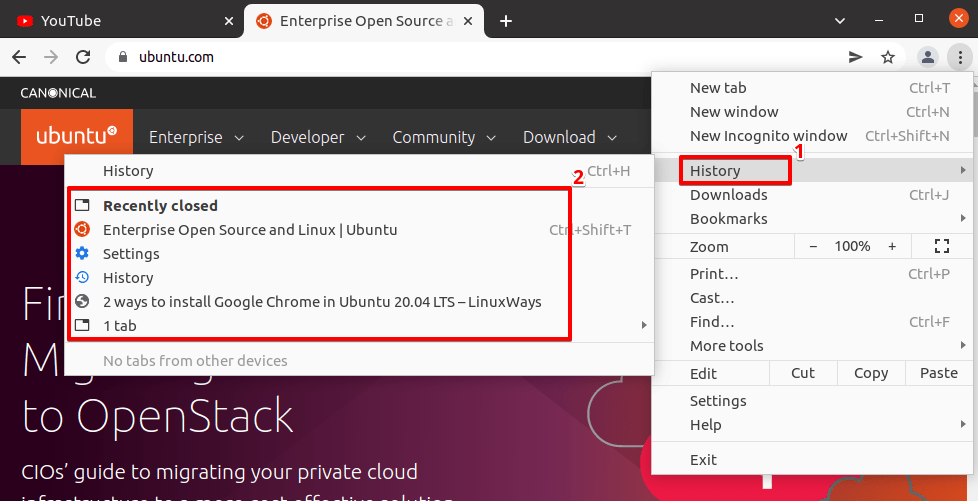Viewport: 978px width, 501px height.
Task: Close the Enterprise Open Source tab
Action: 468,21
